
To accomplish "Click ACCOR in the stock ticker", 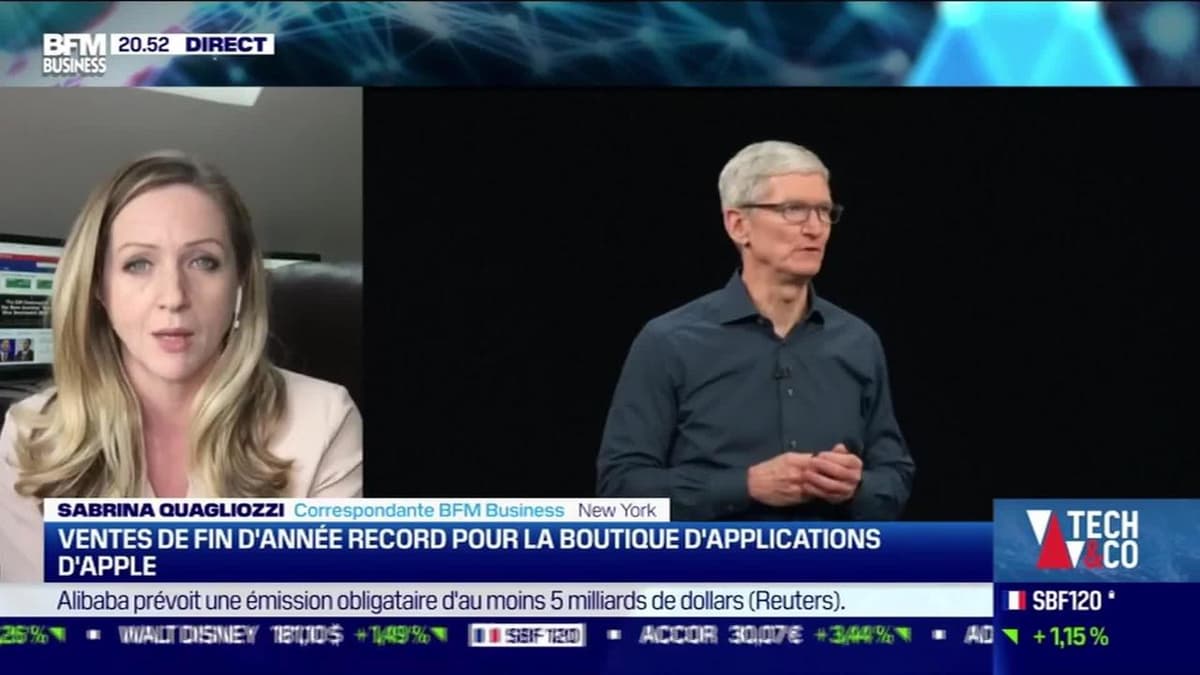I will tap(678, 634).
